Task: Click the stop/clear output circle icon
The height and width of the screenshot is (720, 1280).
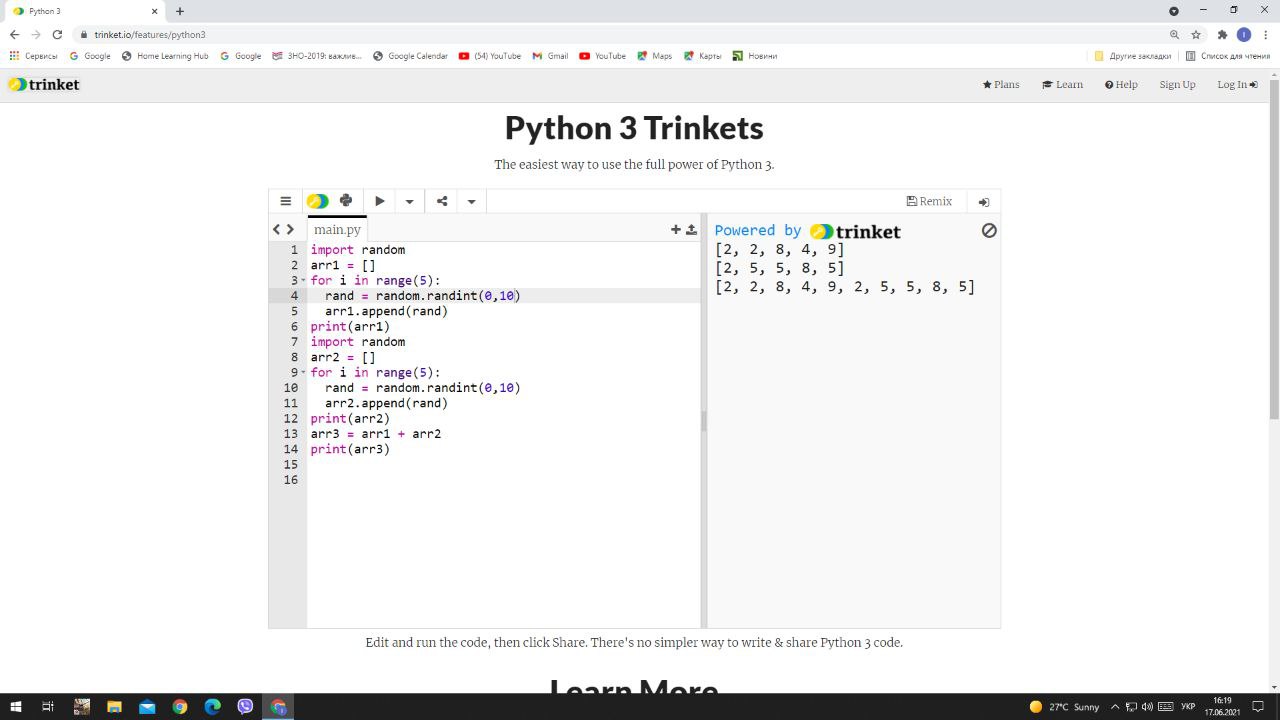Action: 989,230
